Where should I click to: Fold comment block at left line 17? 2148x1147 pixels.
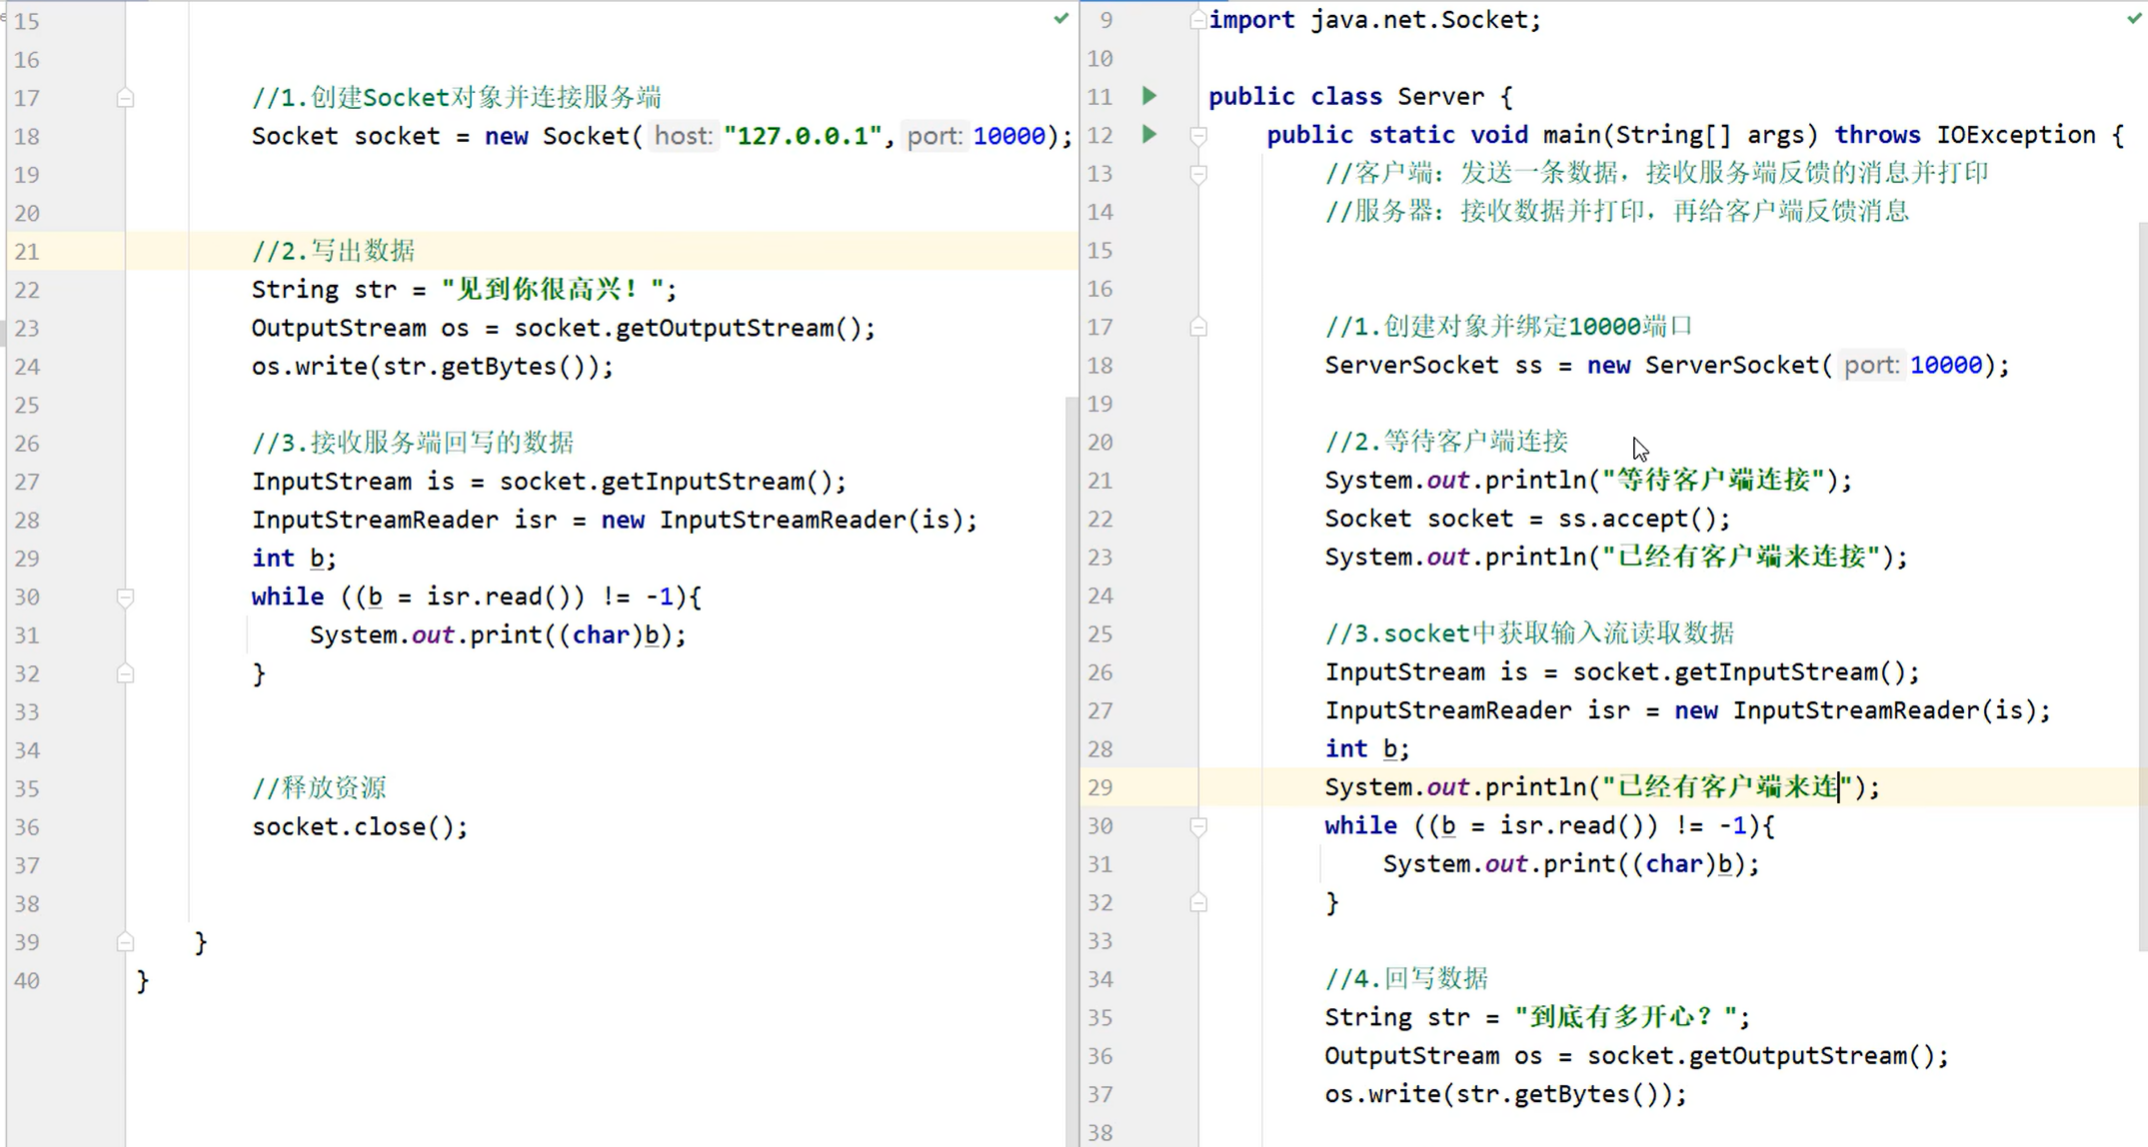coord(125,98)
